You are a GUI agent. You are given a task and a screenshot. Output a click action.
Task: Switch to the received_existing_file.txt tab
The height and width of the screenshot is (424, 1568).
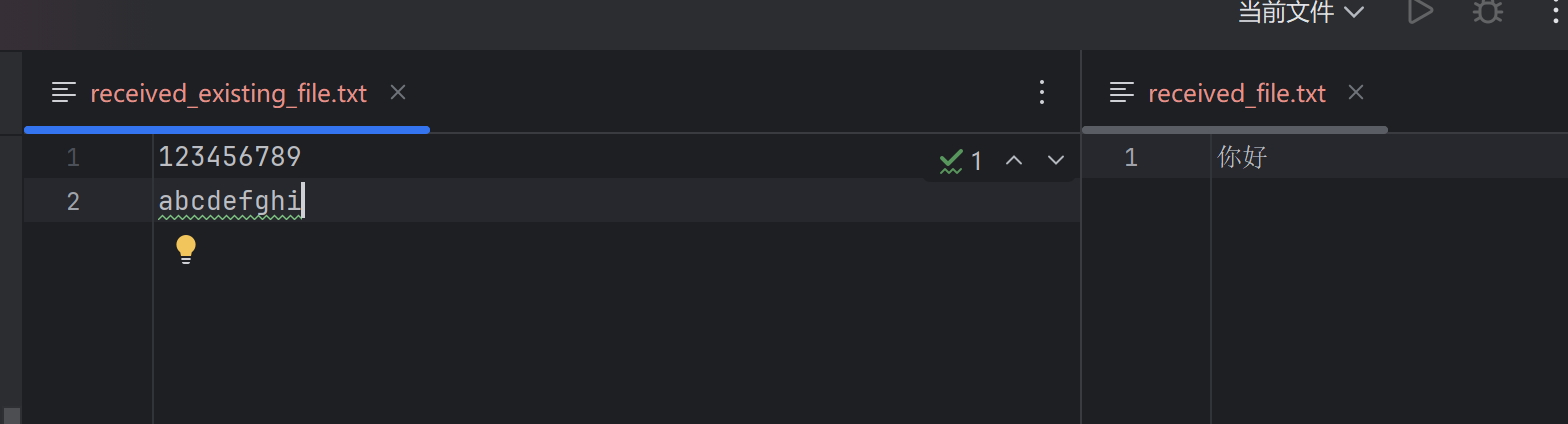pyautogui.click(x=228, y=94)
